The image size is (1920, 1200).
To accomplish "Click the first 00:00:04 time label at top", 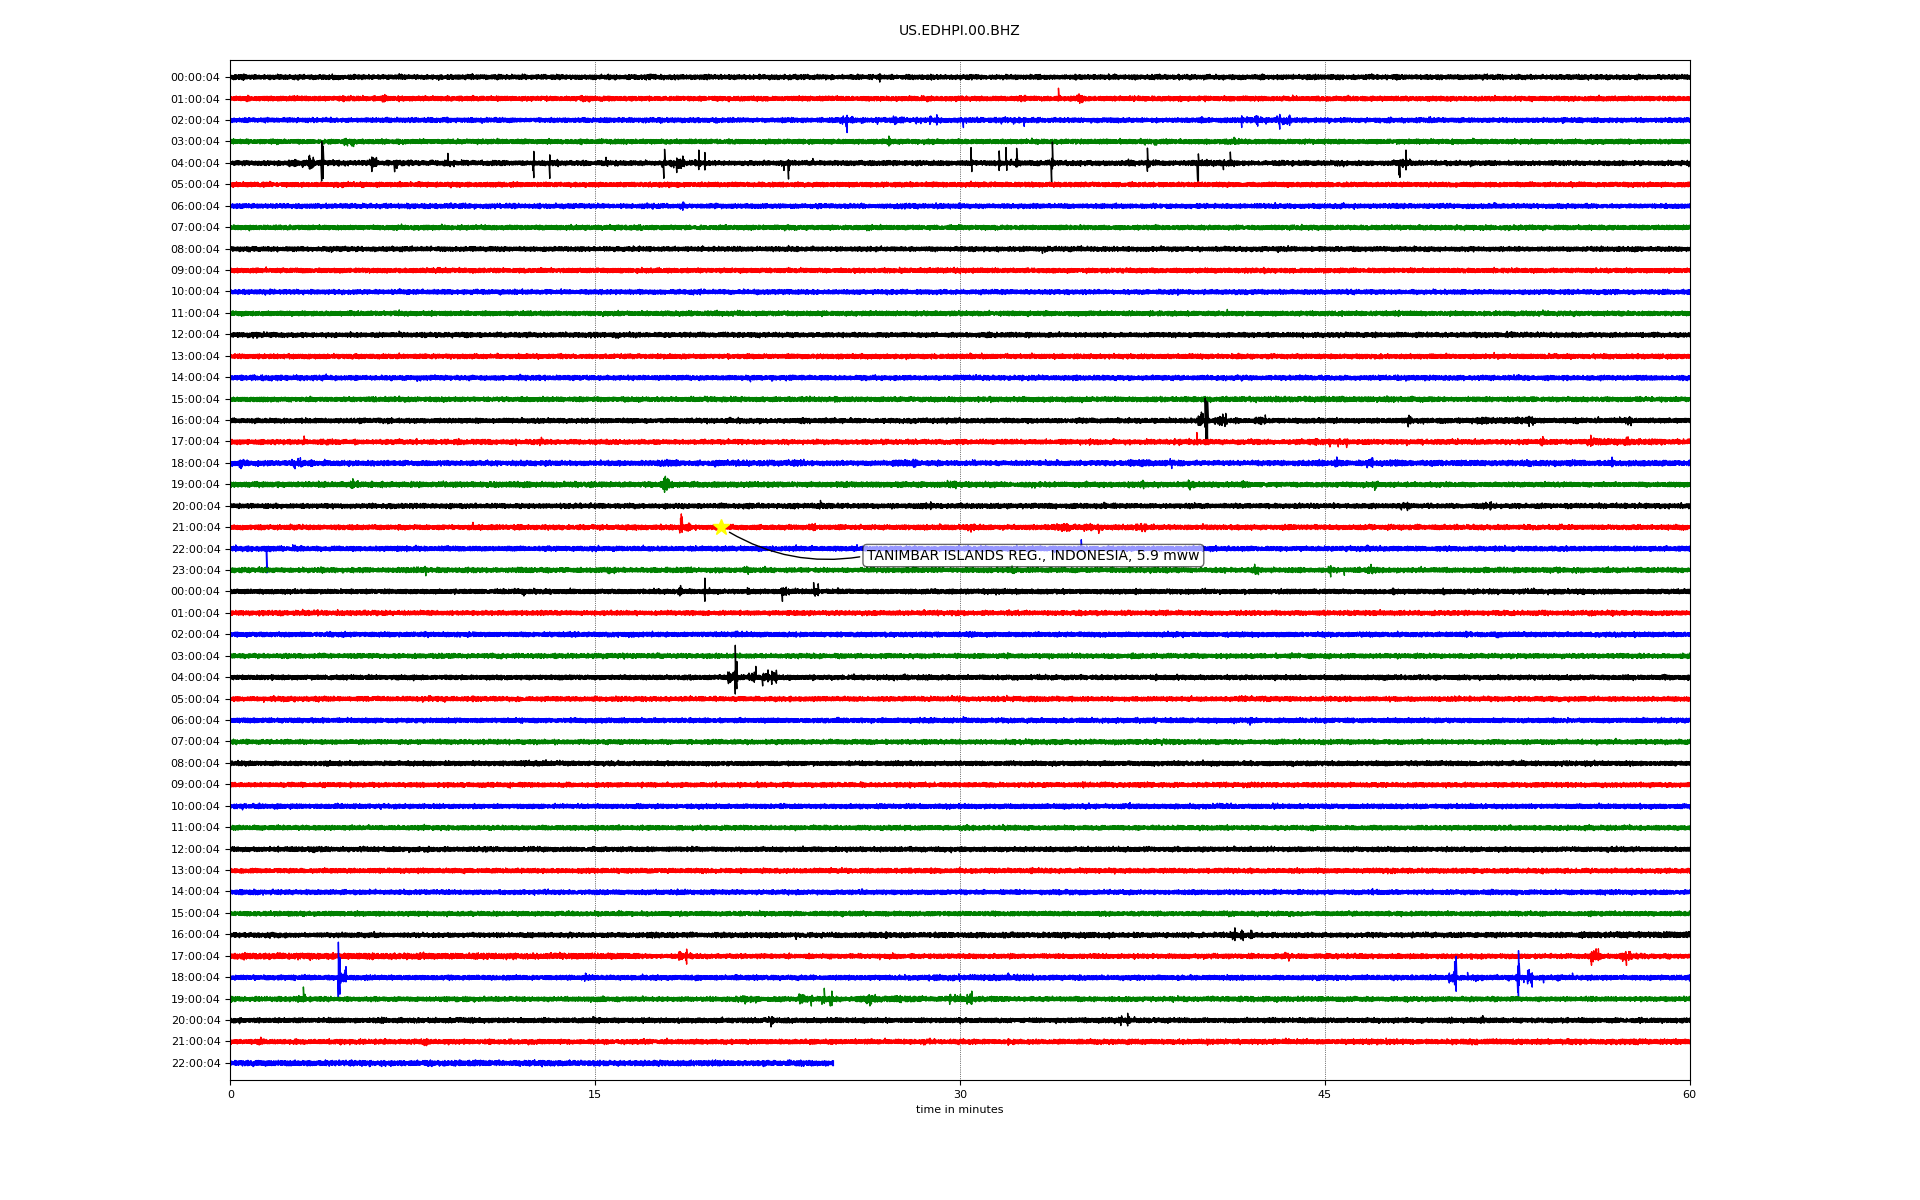I will tap(195, 78).
